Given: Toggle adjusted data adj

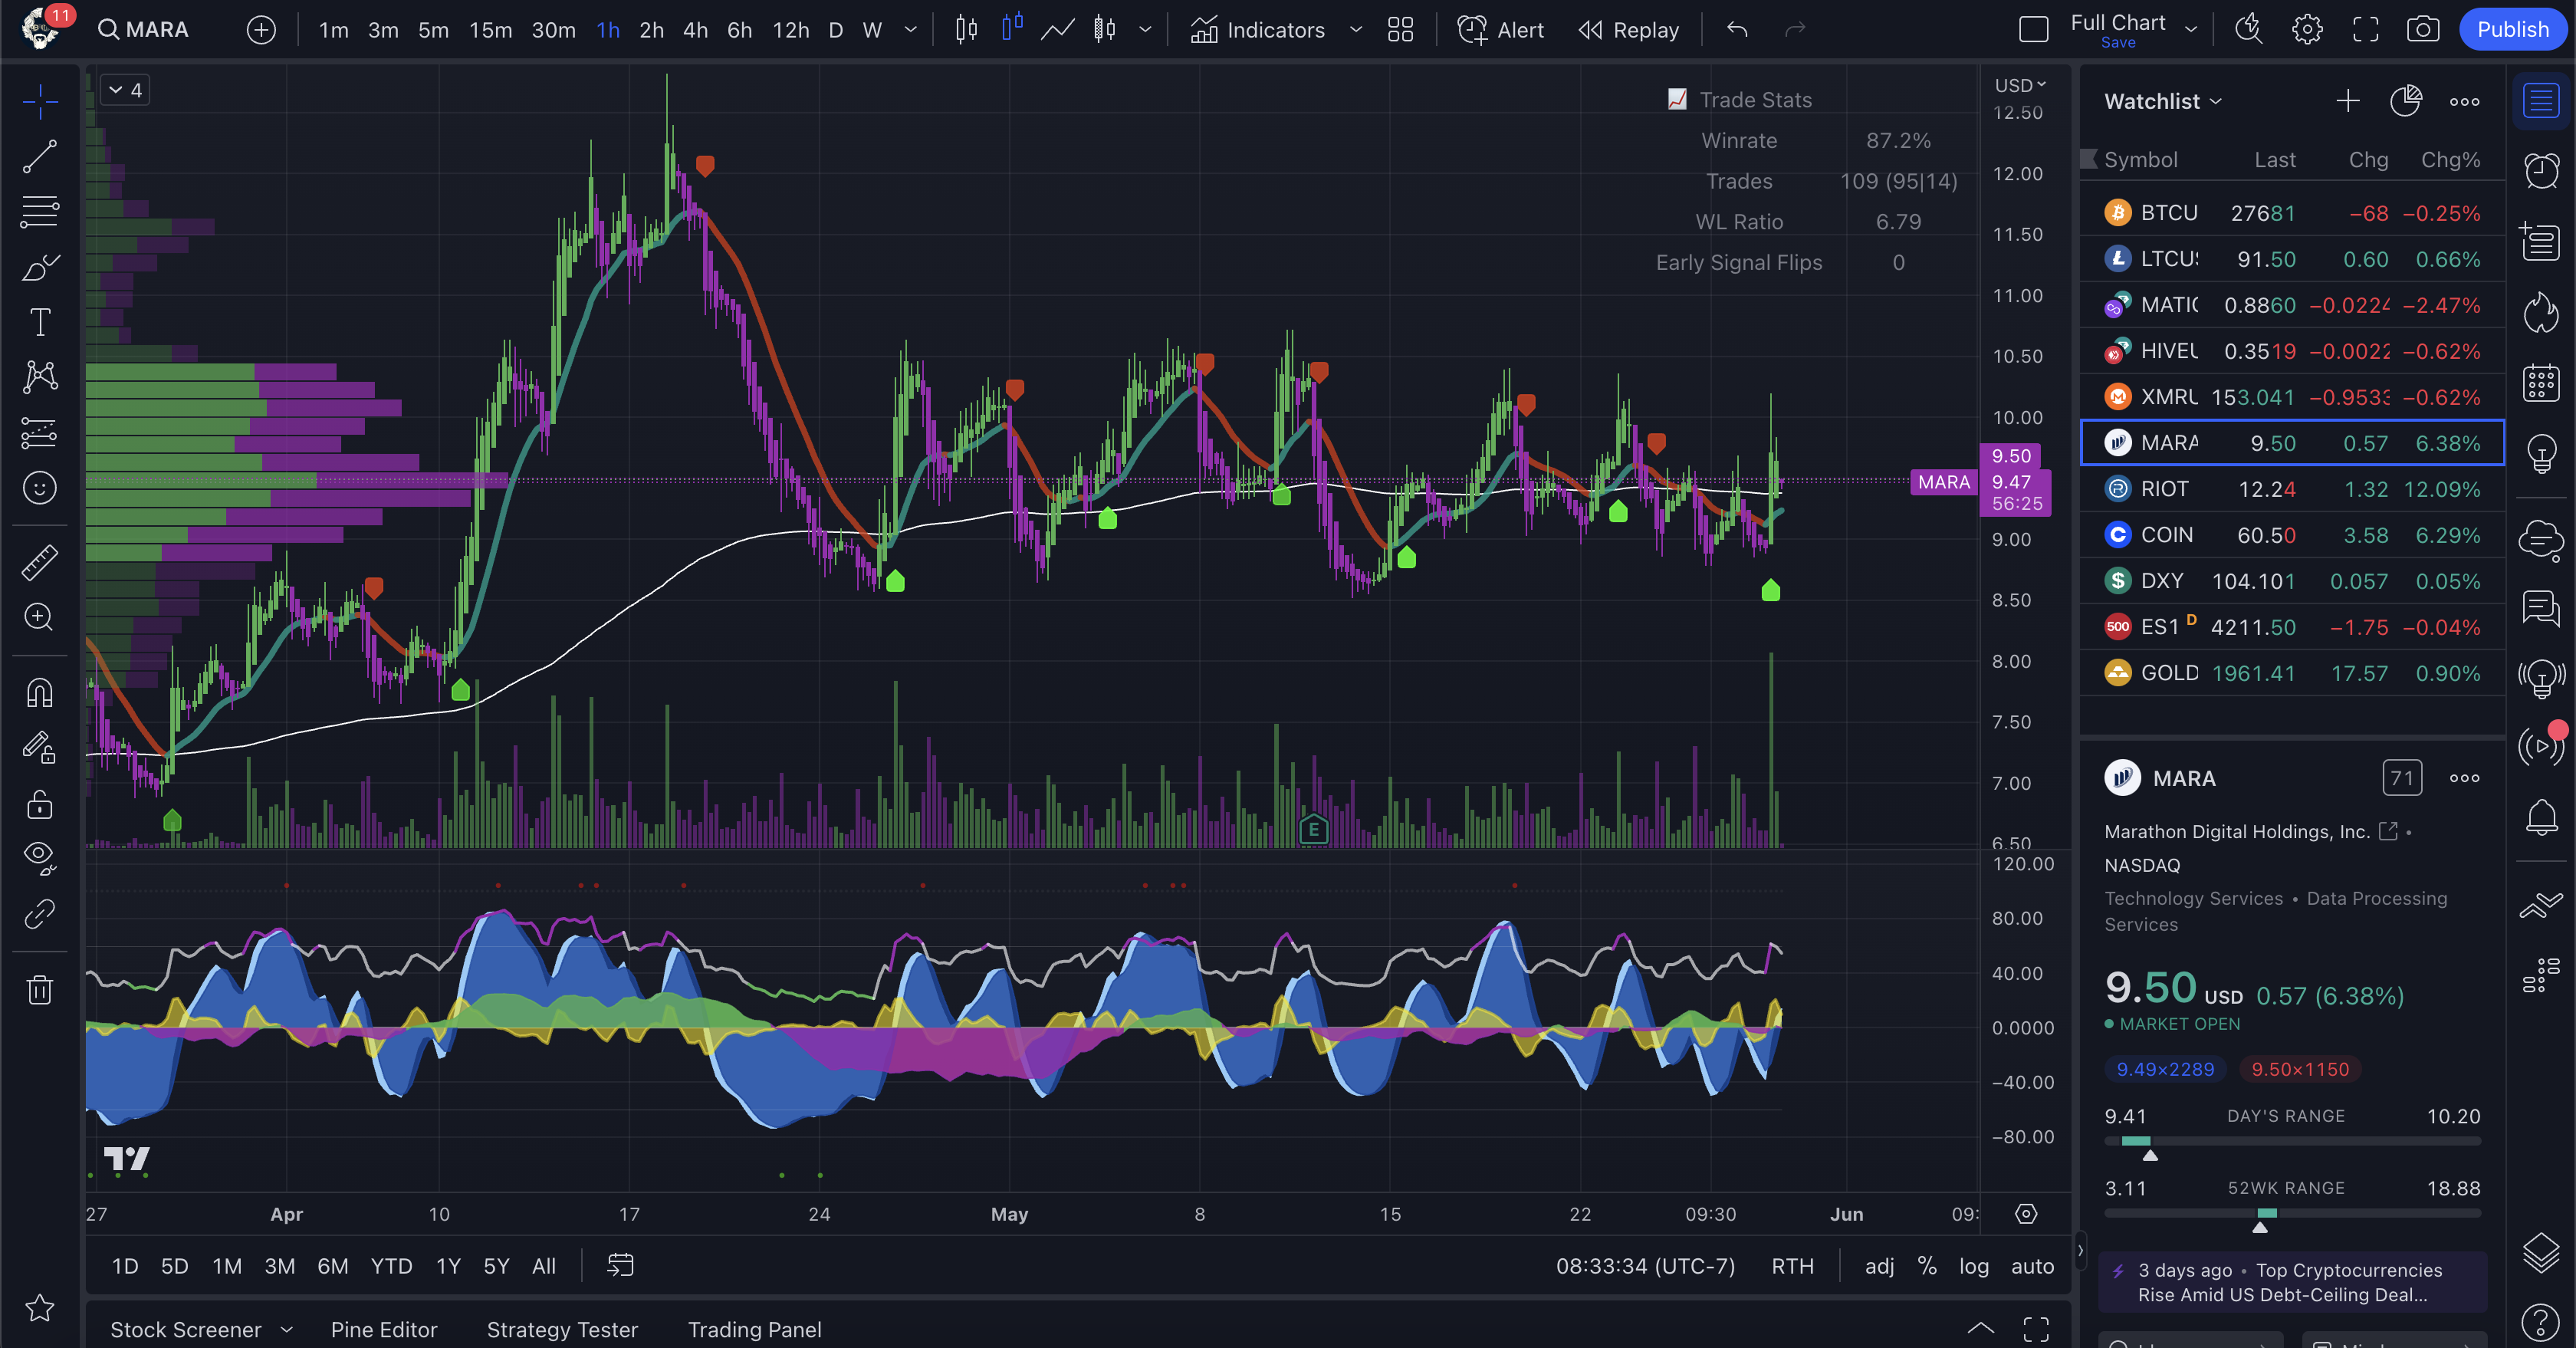Looking at the screenshot, I should point(1879,1266).
